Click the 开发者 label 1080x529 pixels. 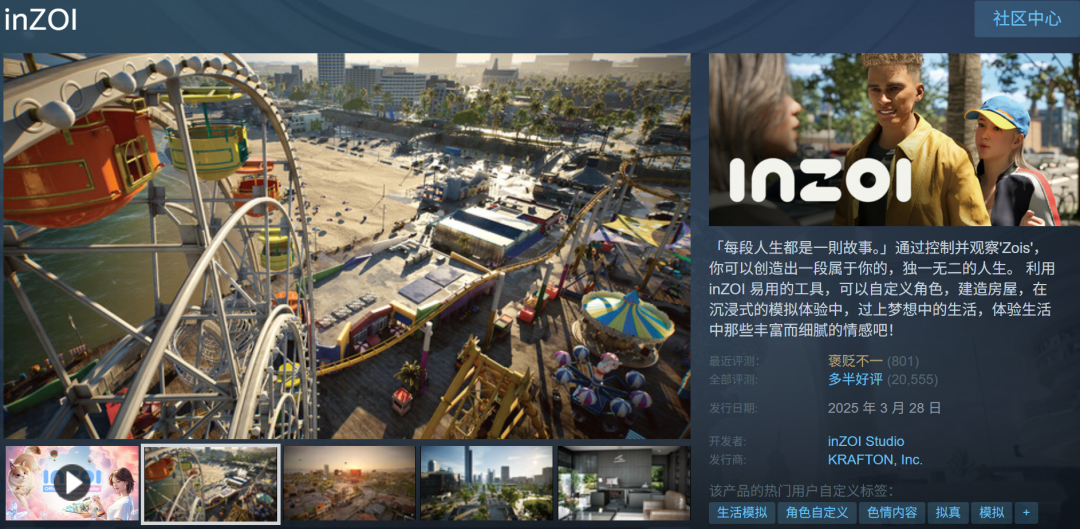tap(728, 442)
